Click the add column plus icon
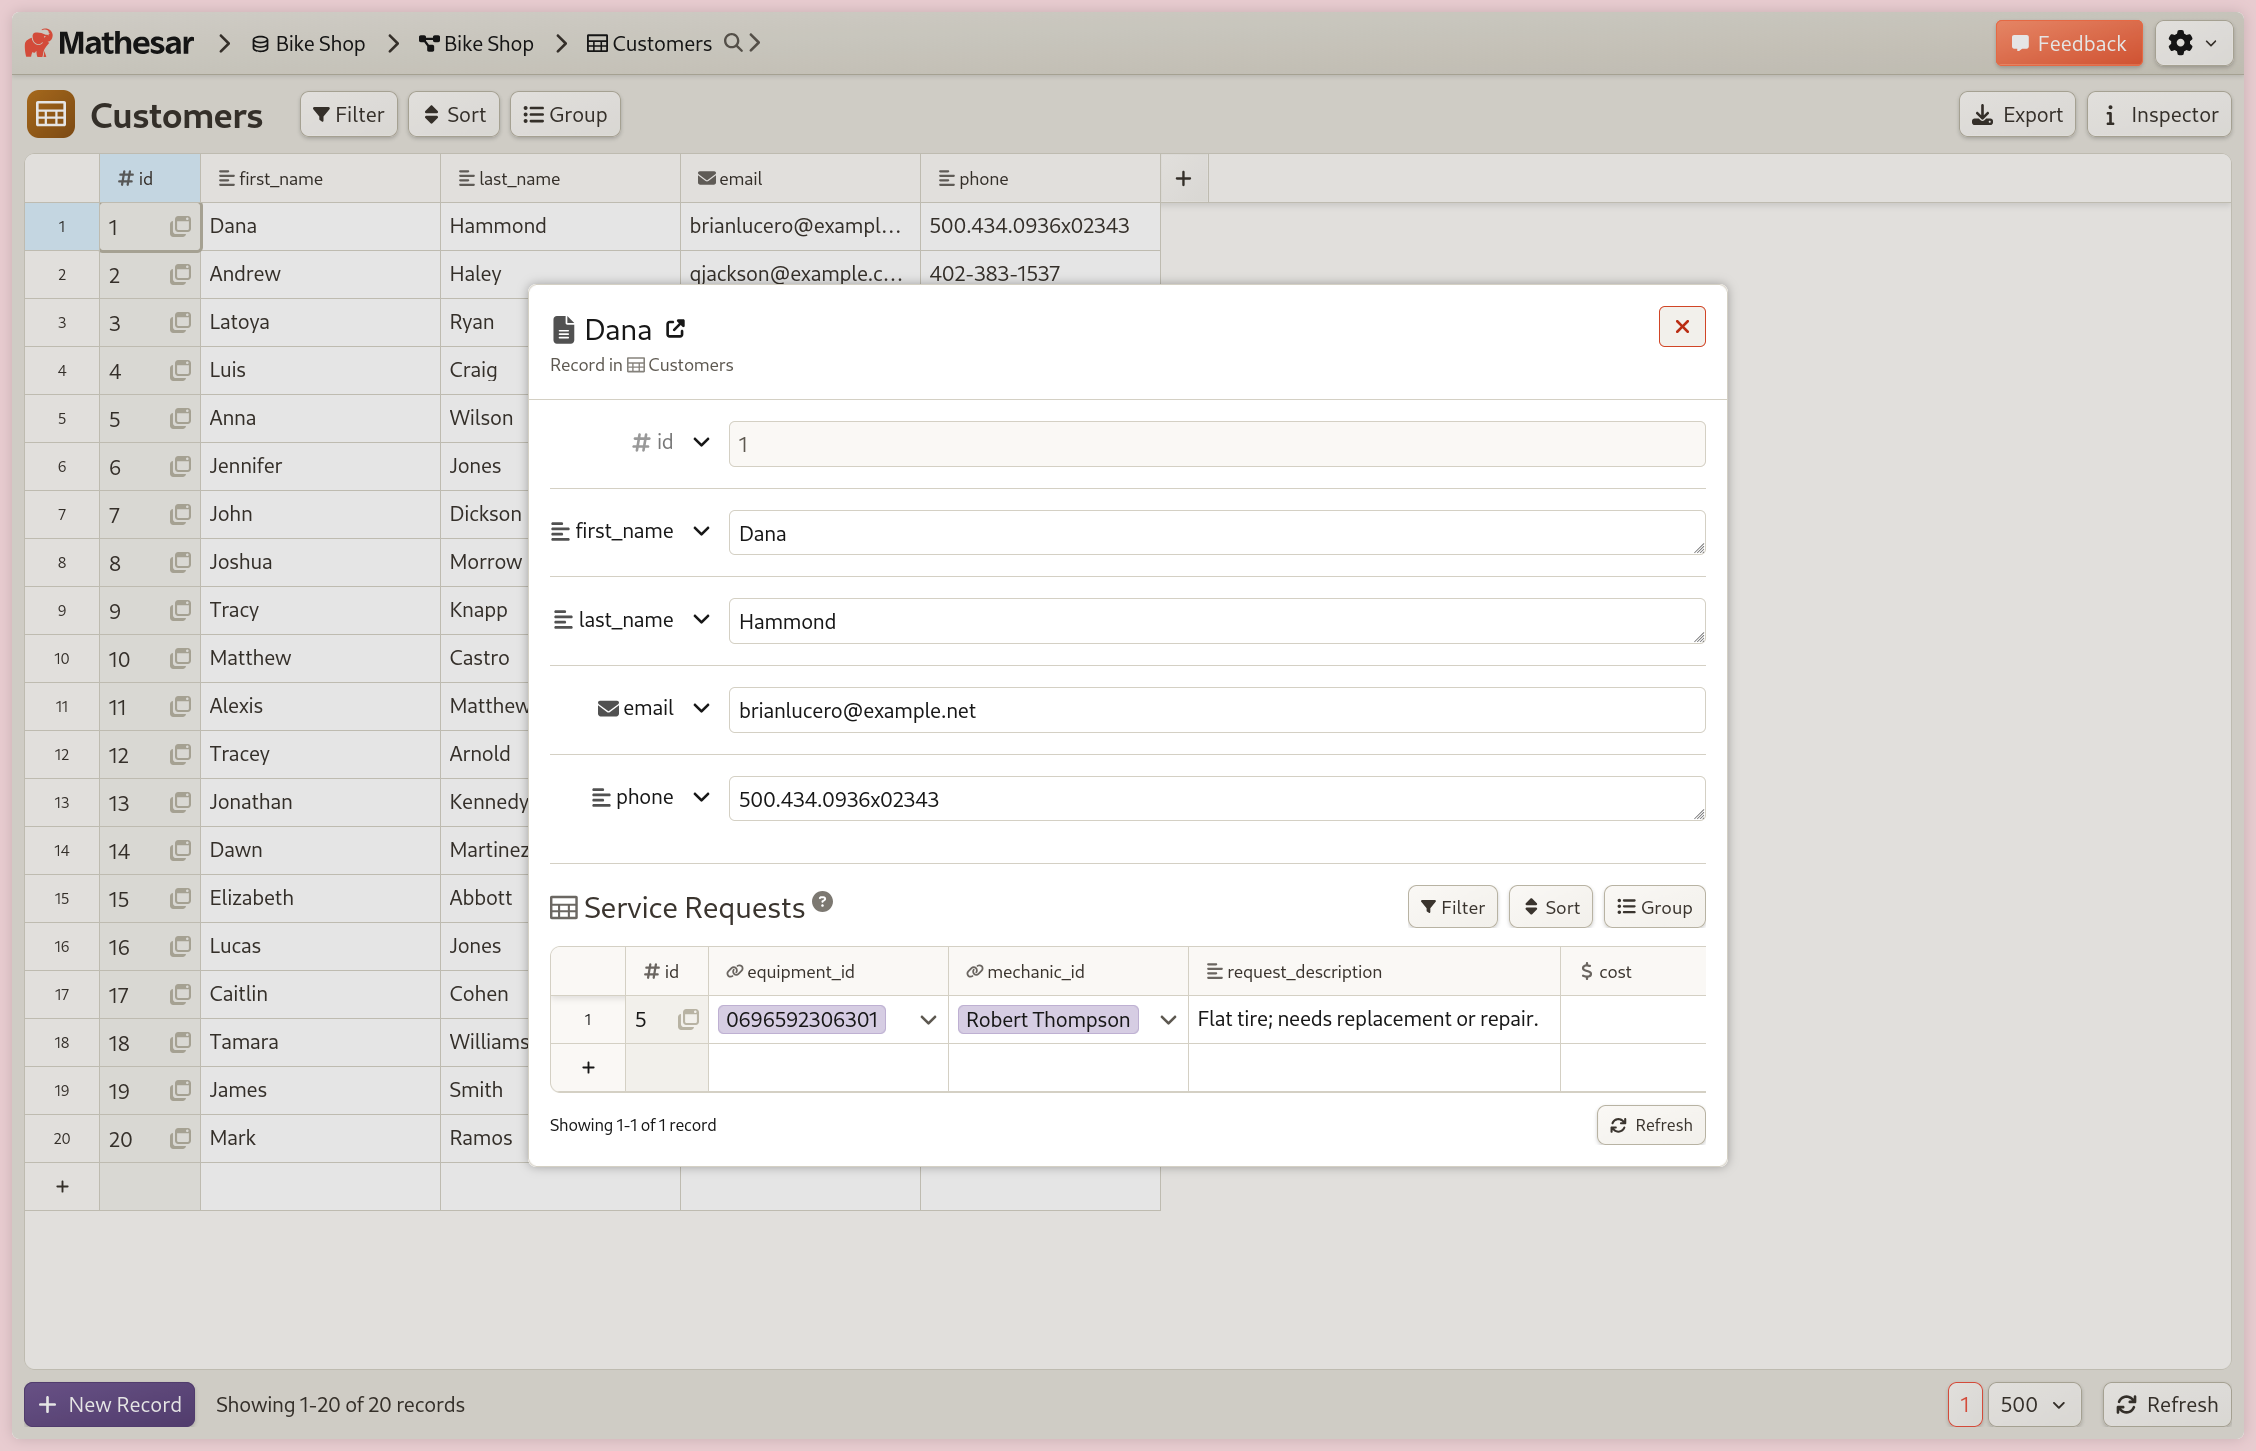 coord(1183,178)
